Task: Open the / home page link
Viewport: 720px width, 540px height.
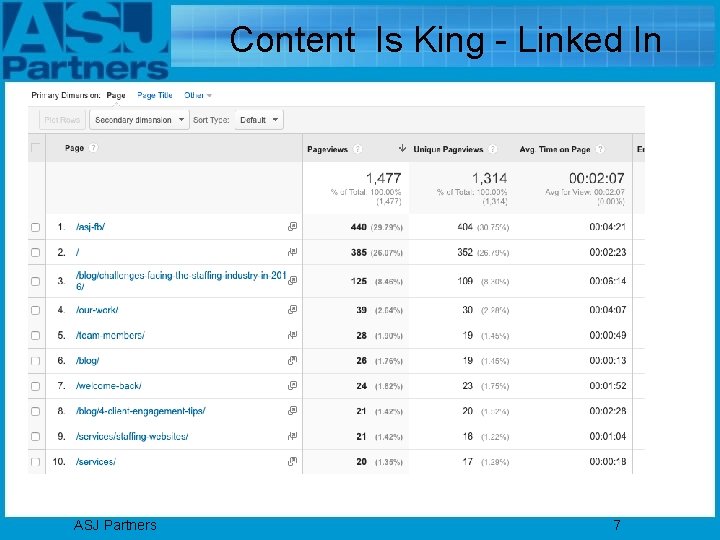Action: (78, 252)
